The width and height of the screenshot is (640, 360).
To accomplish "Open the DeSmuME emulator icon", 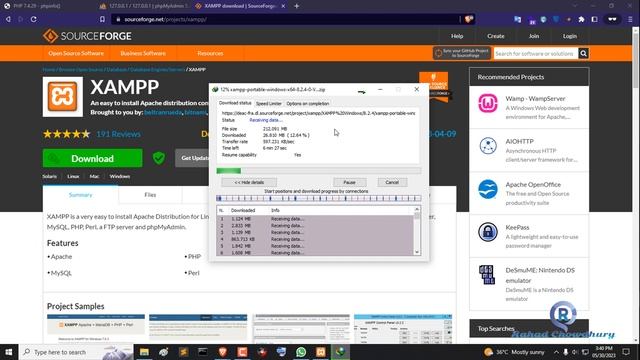I will coord(487,275).
